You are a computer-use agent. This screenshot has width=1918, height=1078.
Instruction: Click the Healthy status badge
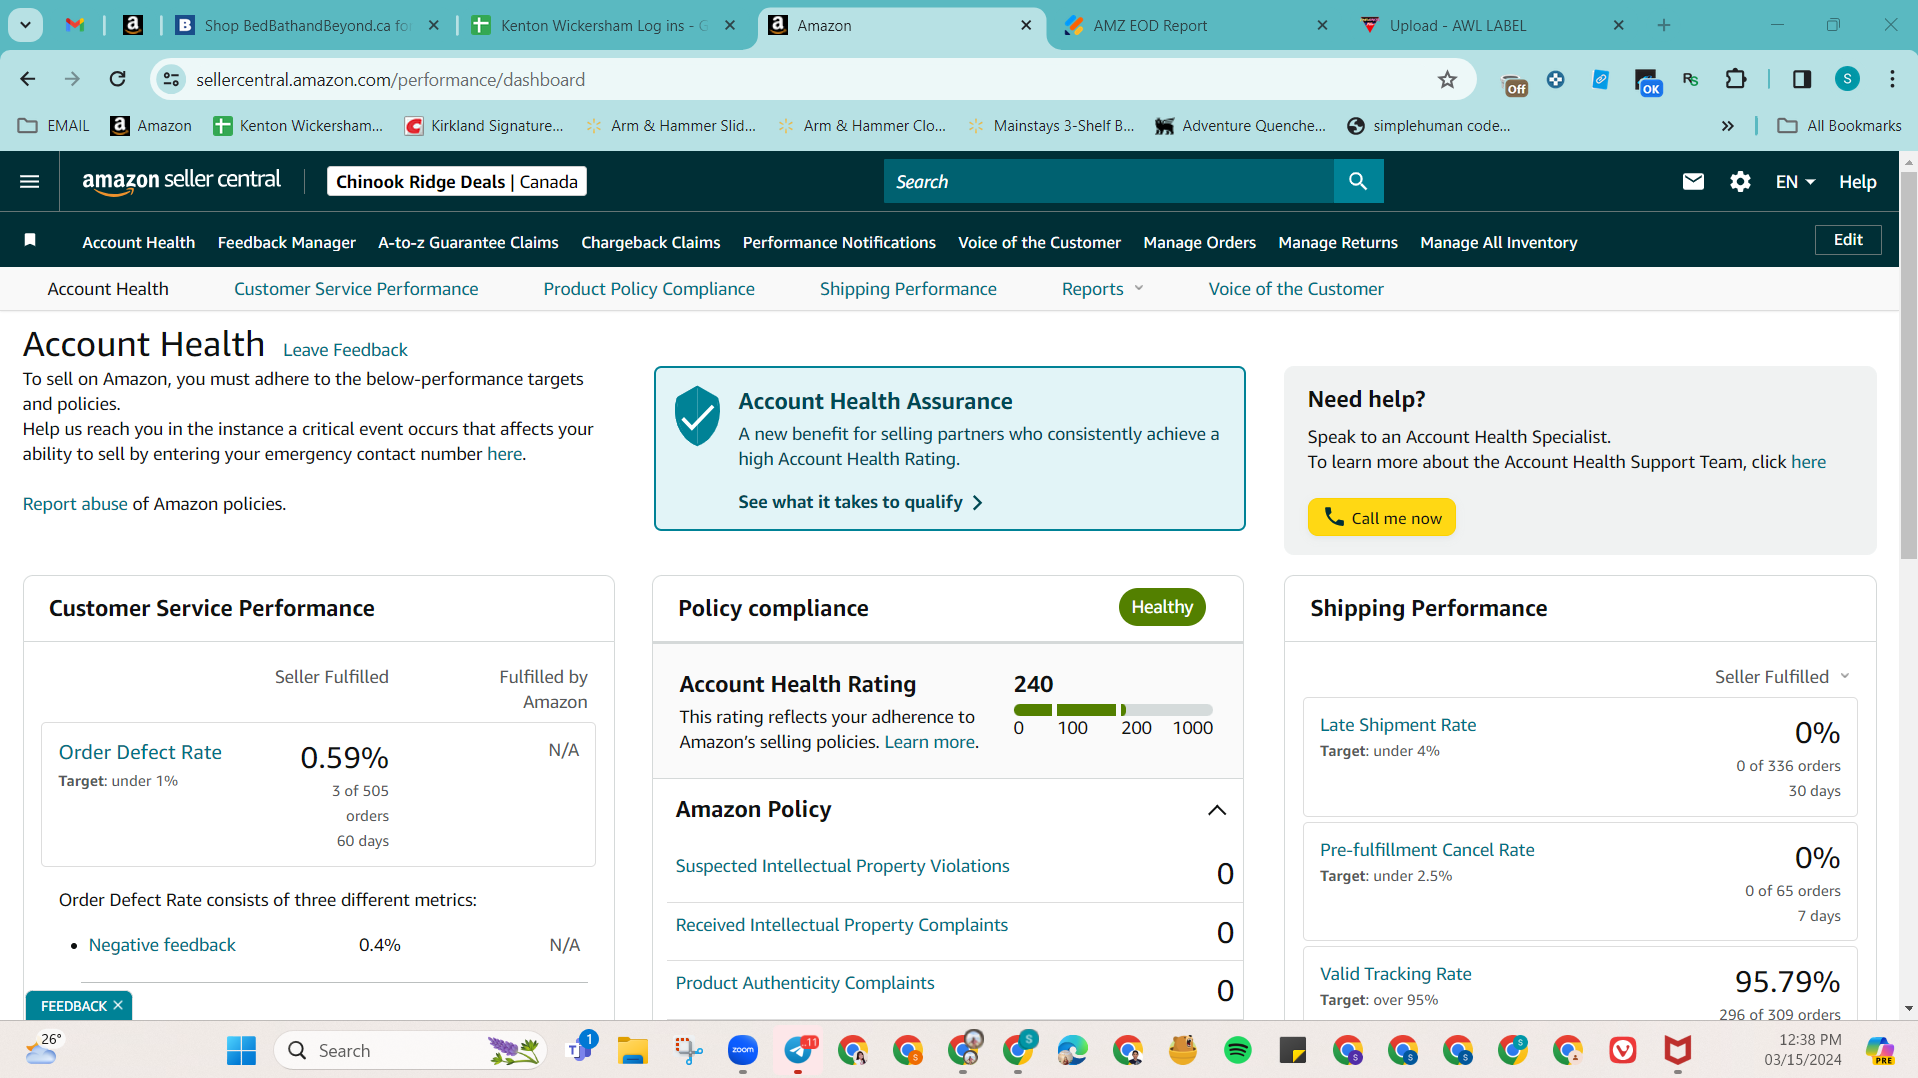[x=1162, y=607]
